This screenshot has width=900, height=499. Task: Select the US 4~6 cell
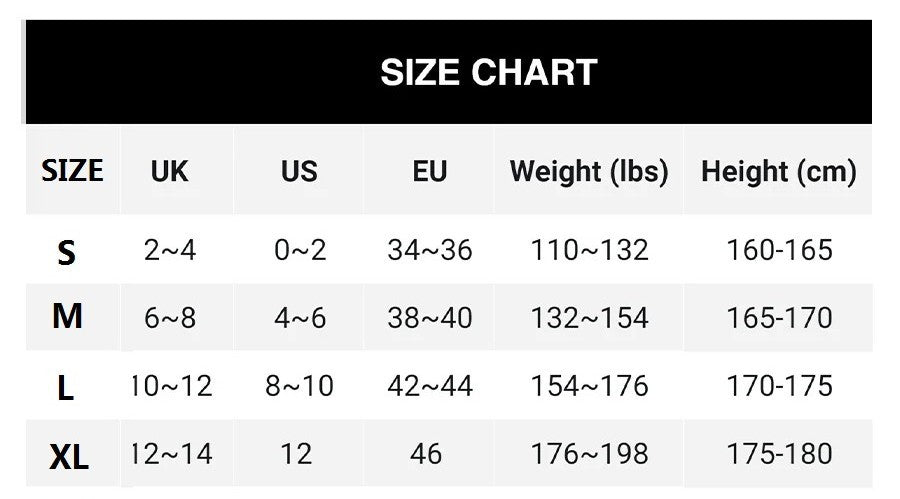tap(300, 318)
